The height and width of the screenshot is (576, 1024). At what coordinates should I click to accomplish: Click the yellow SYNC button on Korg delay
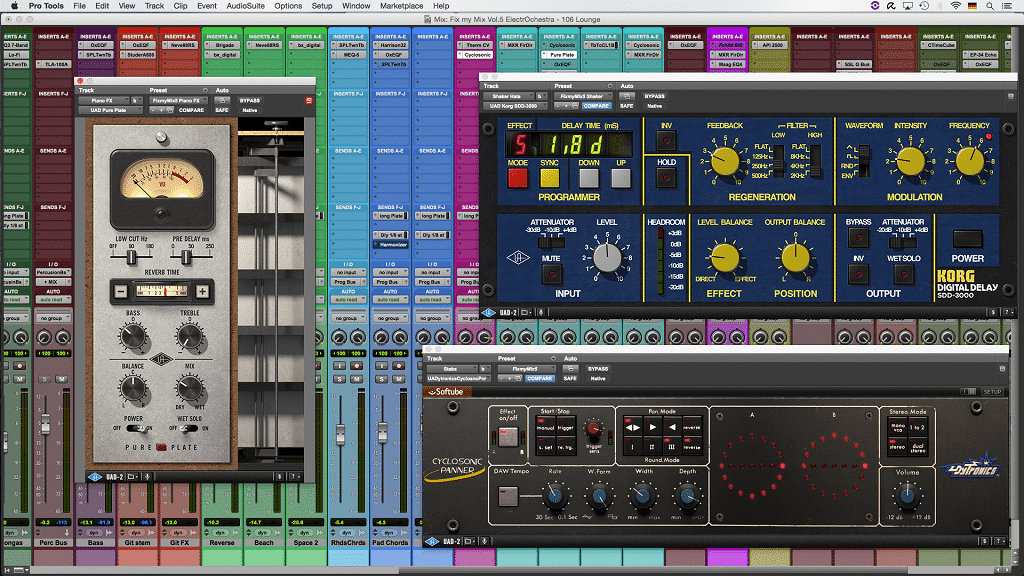pos(550,178)
